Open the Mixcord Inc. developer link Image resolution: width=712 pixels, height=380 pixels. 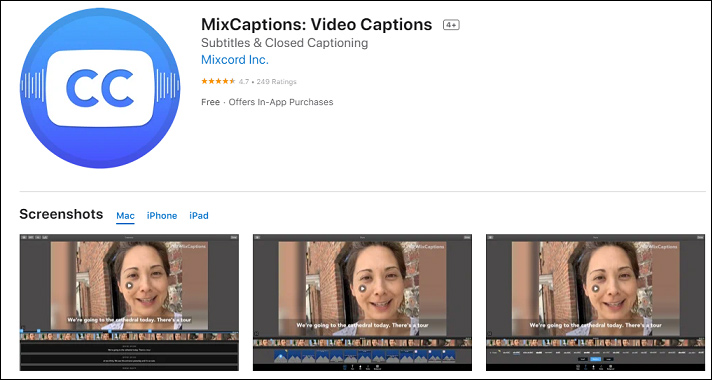click(235, 59)
